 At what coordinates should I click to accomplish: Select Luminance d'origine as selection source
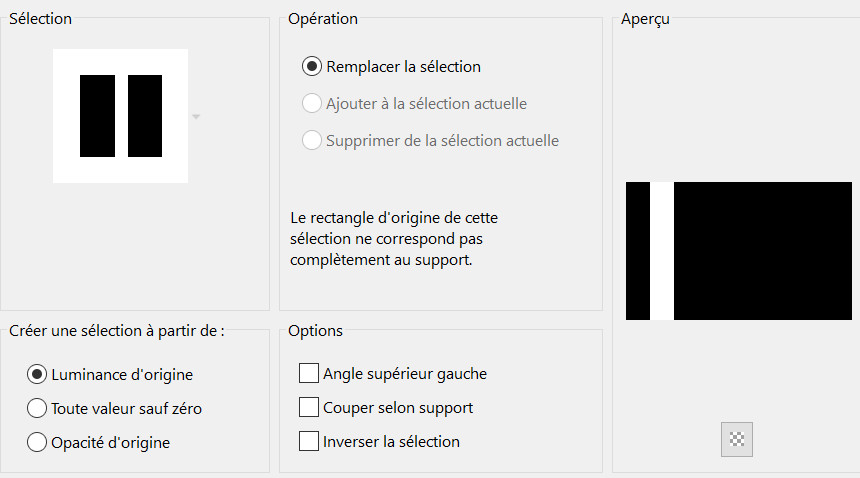point(37,375)
